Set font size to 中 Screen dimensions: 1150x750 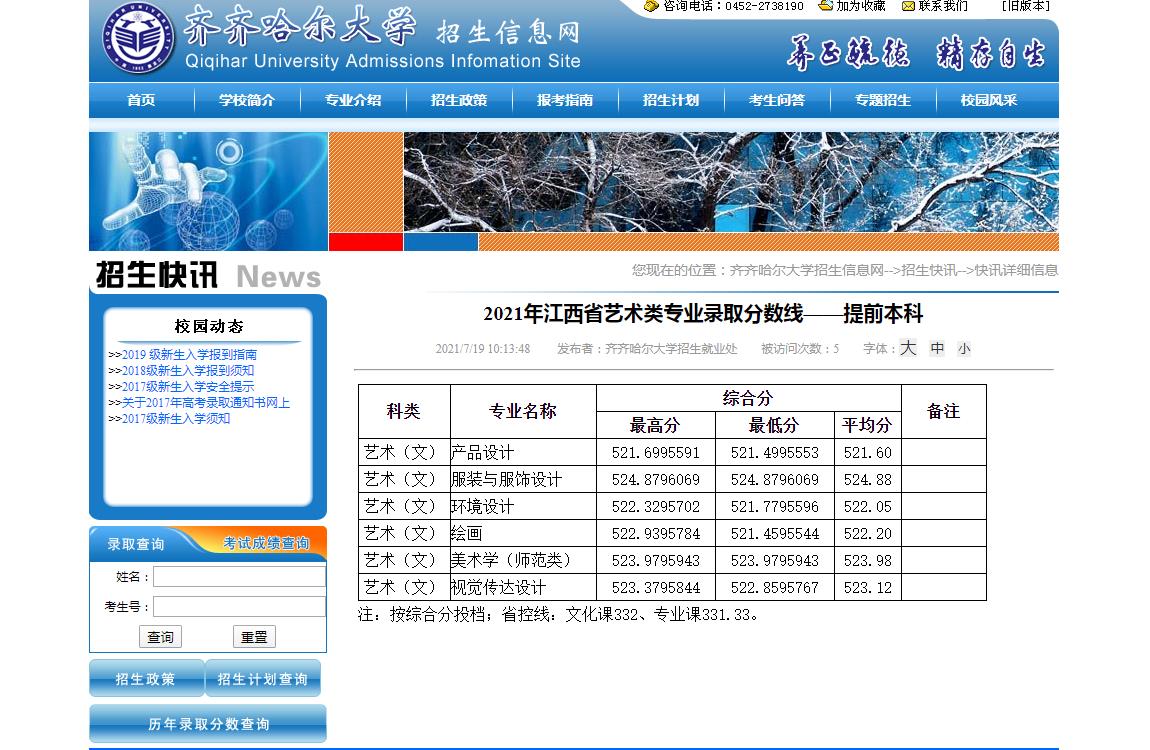click(937, 348)
